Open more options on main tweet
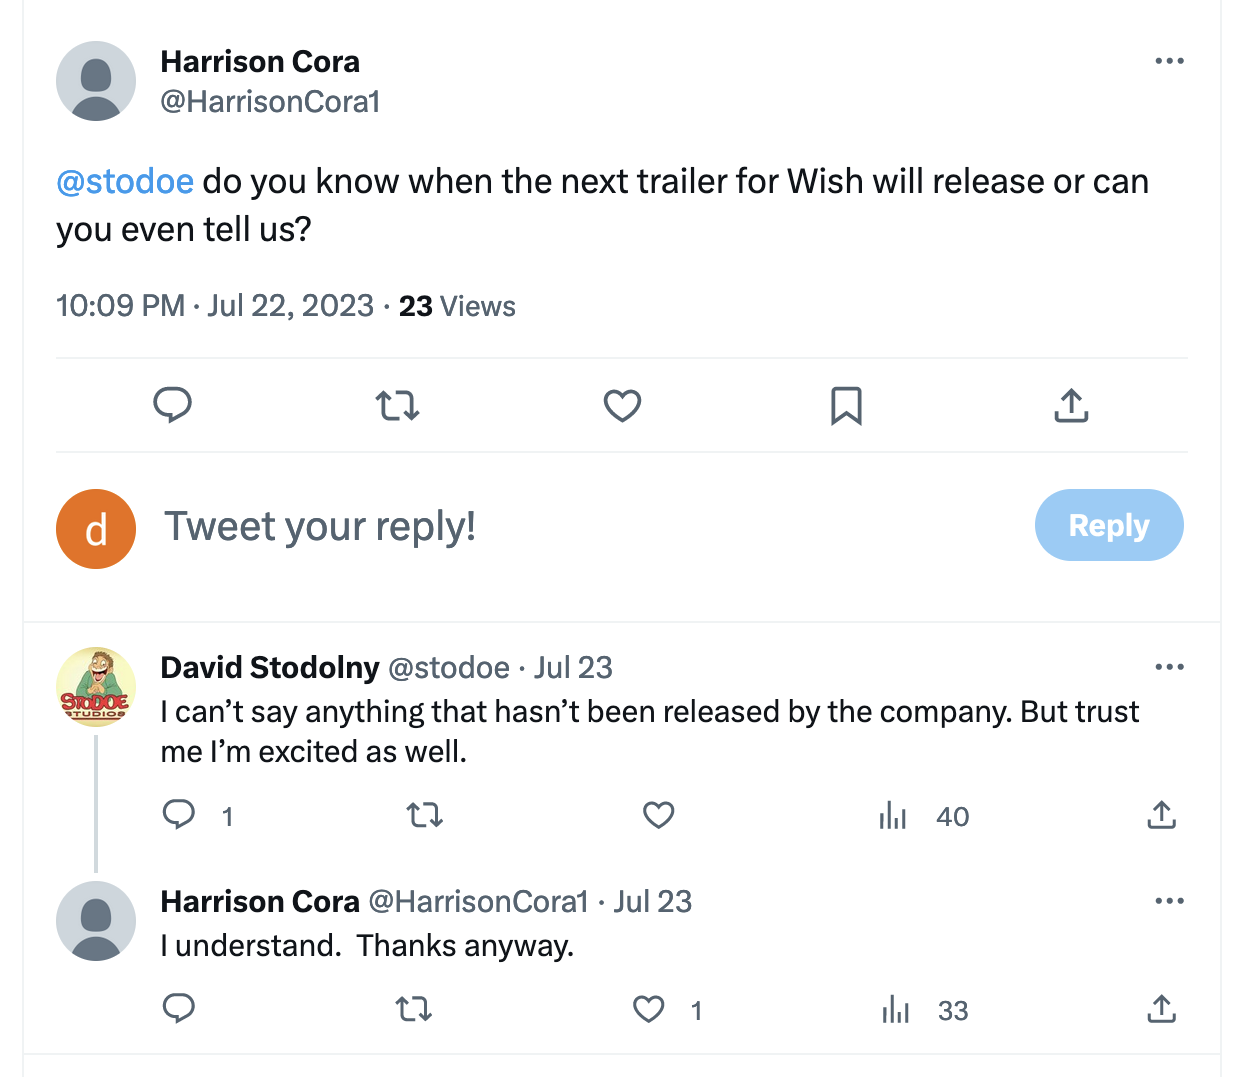This screenshot has width=1258, height=1077. click(1169, 61)
